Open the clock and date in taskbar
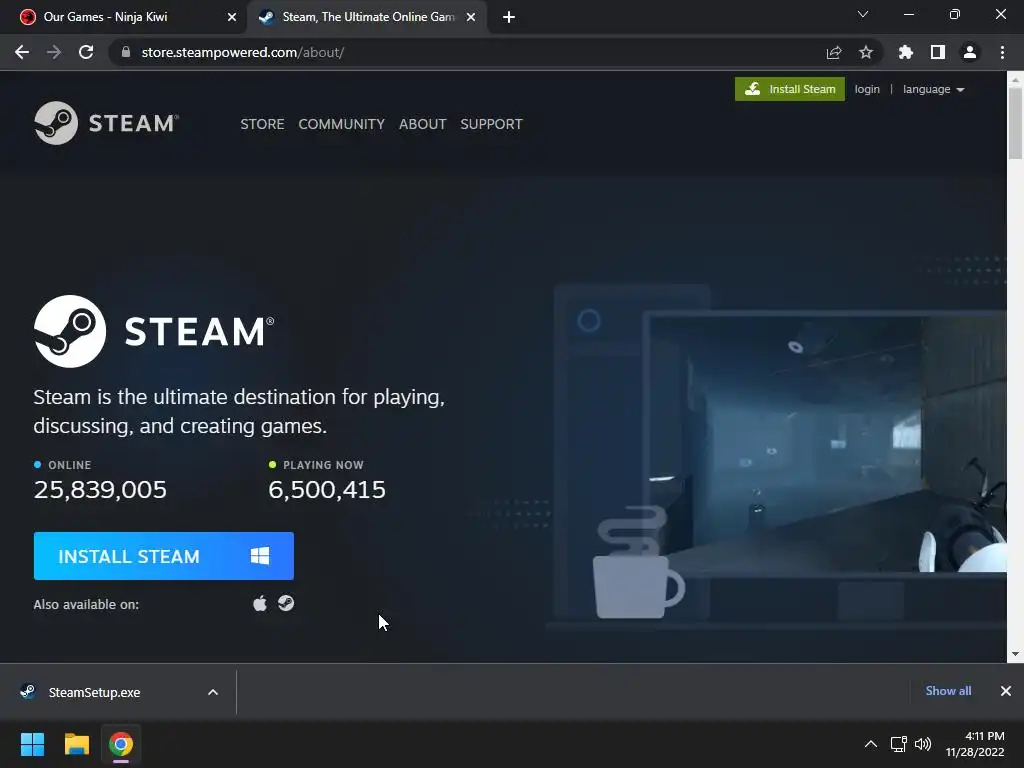This screenshot has height=768, width=1024. coord(975,744)
